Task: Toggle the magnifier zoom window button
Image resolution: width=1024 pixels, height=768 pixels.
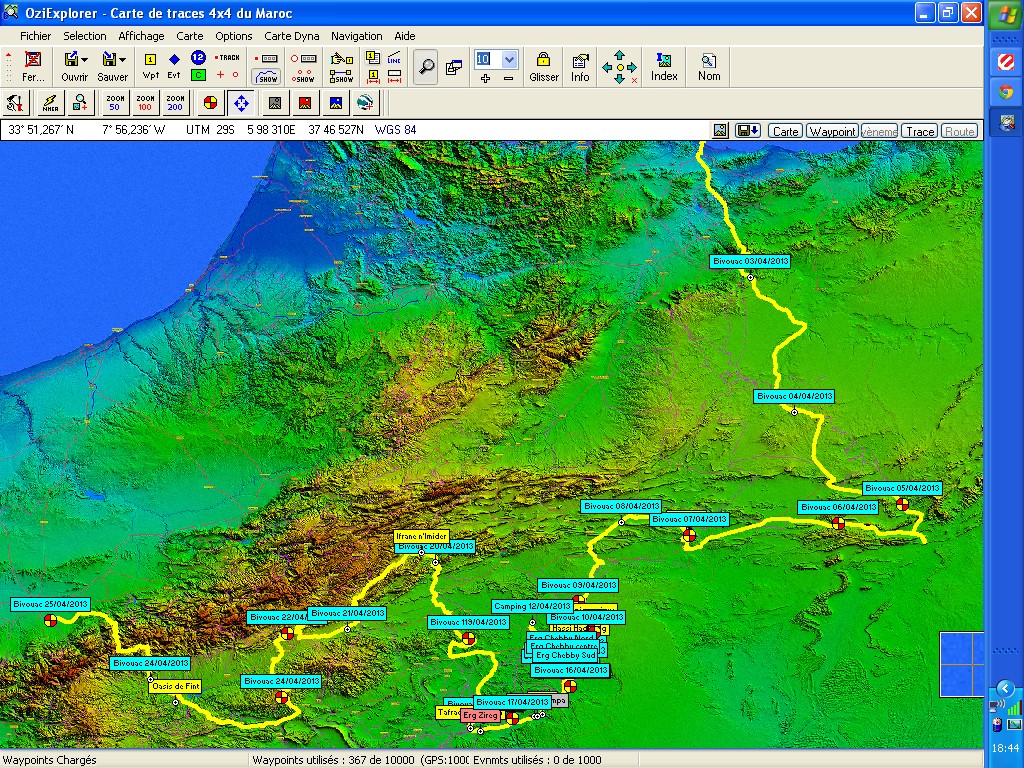Action: point(426,67)
